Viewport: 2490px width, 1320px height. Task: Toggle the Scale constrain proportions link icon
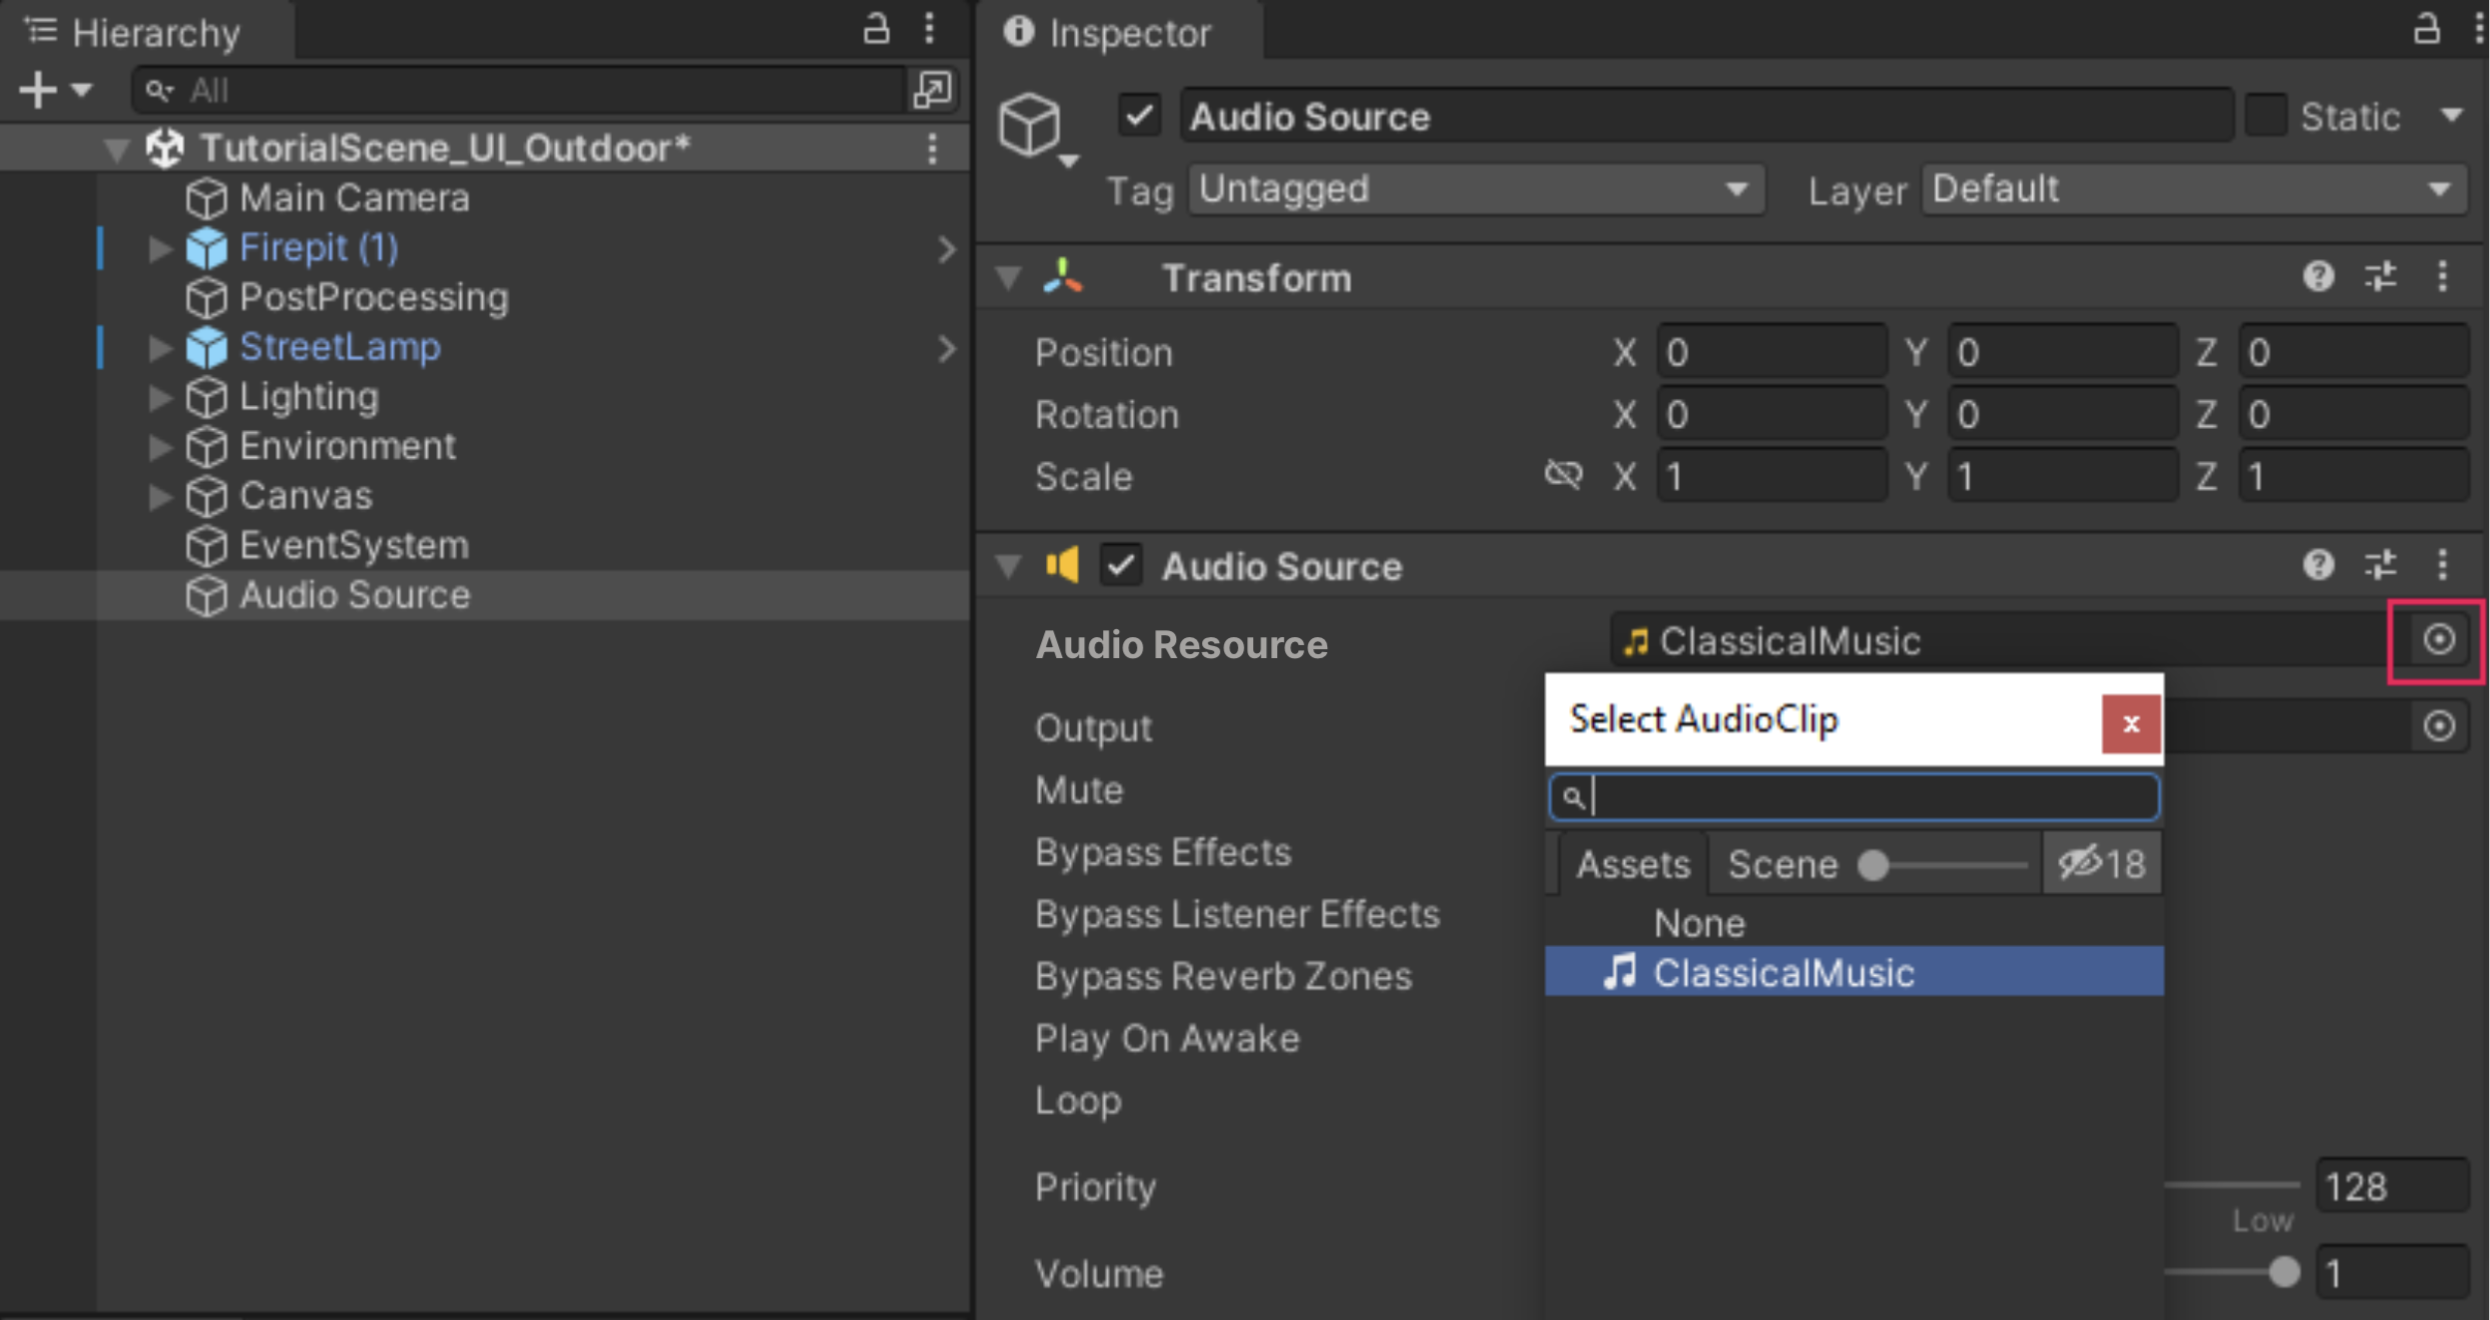pyautogui.click(x=1563, y=475)
